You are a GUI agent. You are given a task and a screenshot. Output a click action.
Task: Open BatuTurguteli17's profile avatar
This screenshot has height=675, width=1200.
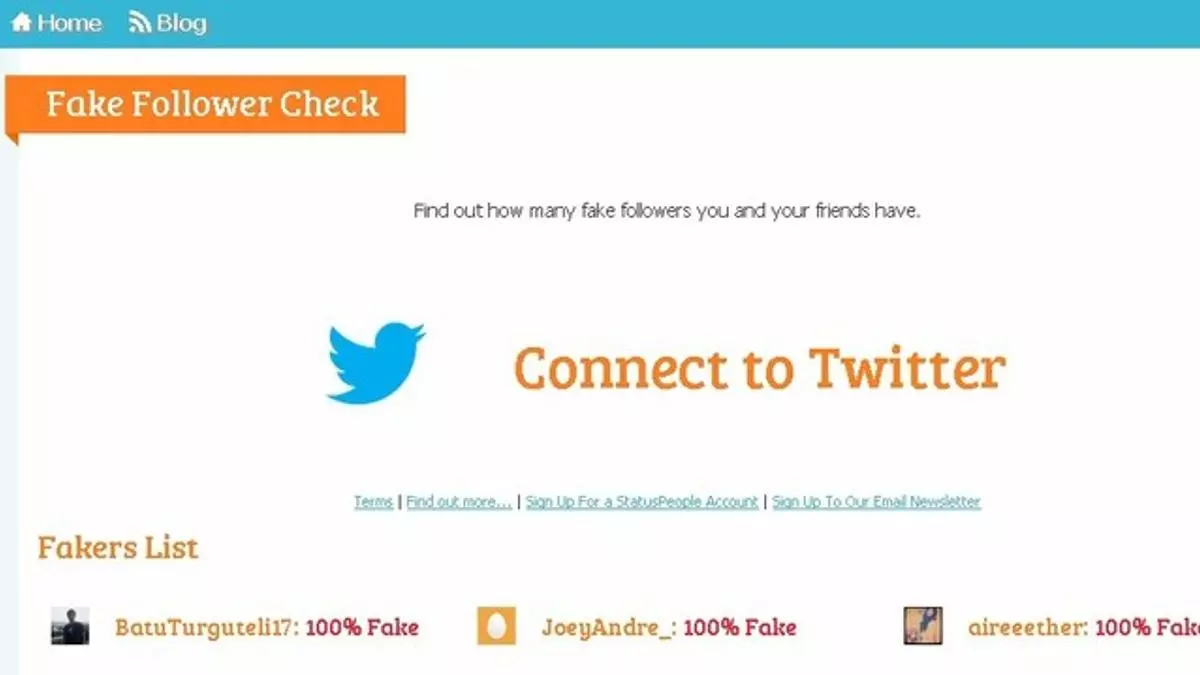70,626
